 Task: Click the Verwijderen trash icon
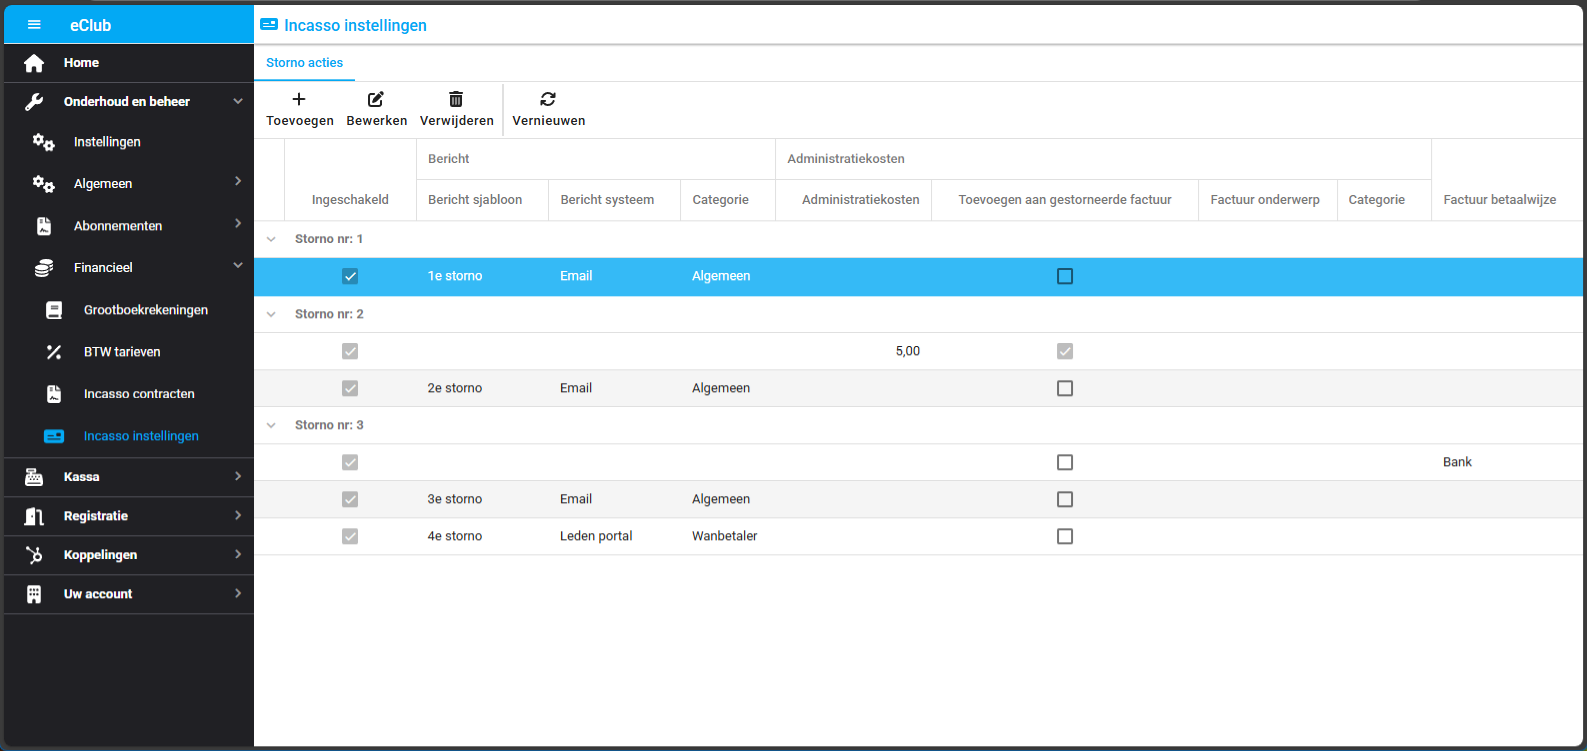456,99
